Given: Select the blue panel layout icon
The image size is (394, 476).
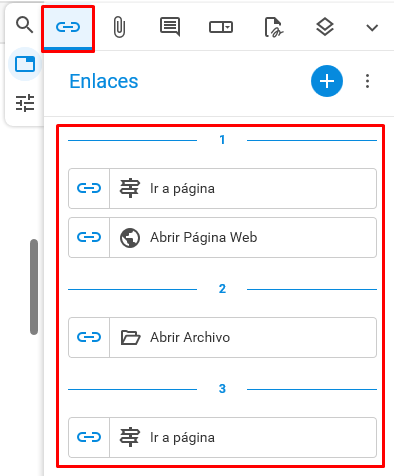Looking at the screenshot, I should [x=25, y=64].
